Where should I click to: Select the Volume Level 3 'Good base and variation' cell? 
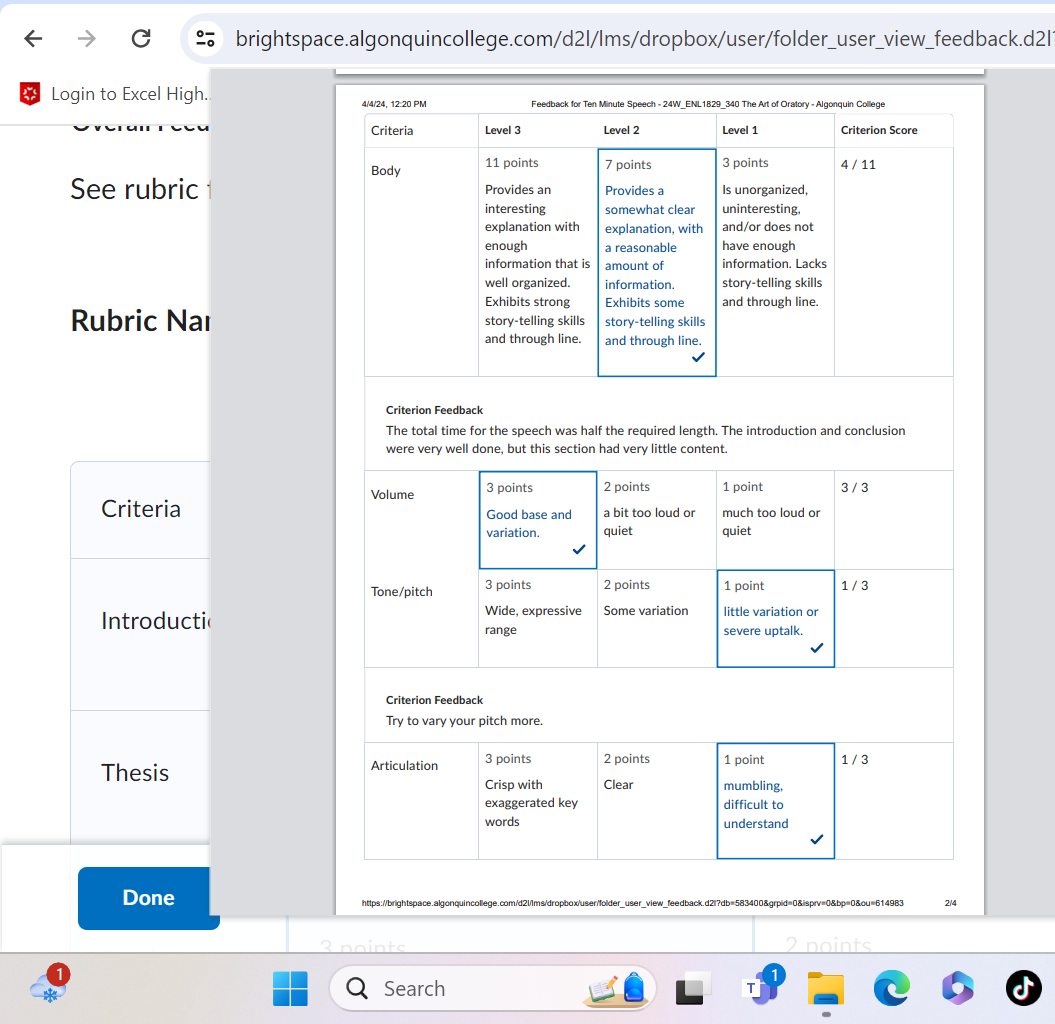point(538,519)
